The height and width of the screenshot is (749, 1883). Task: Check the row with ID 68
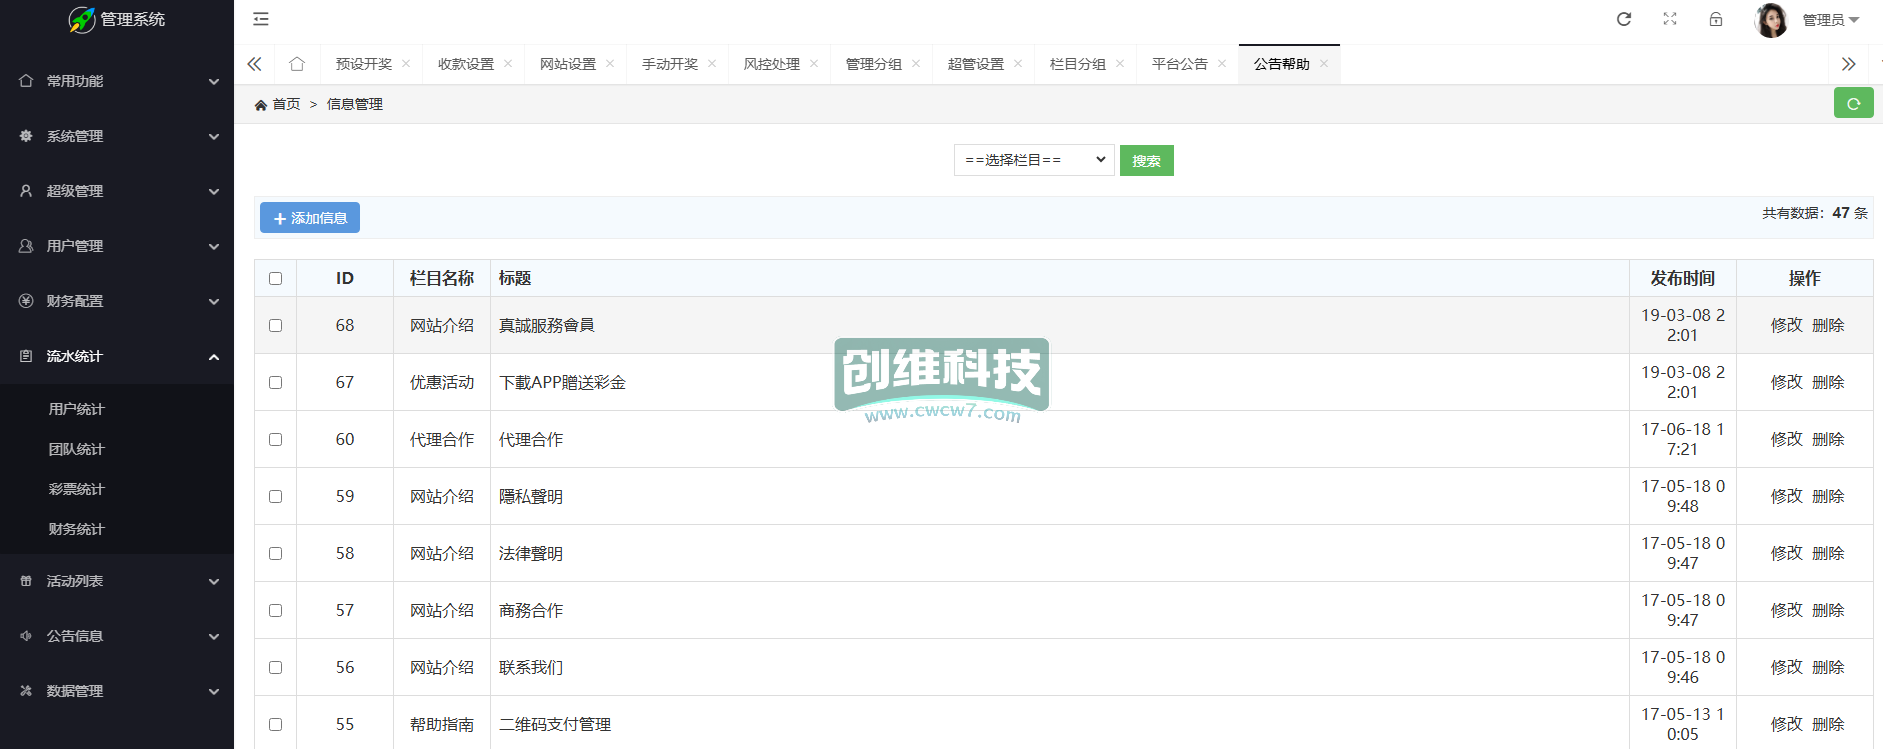[x=276, y=326]
